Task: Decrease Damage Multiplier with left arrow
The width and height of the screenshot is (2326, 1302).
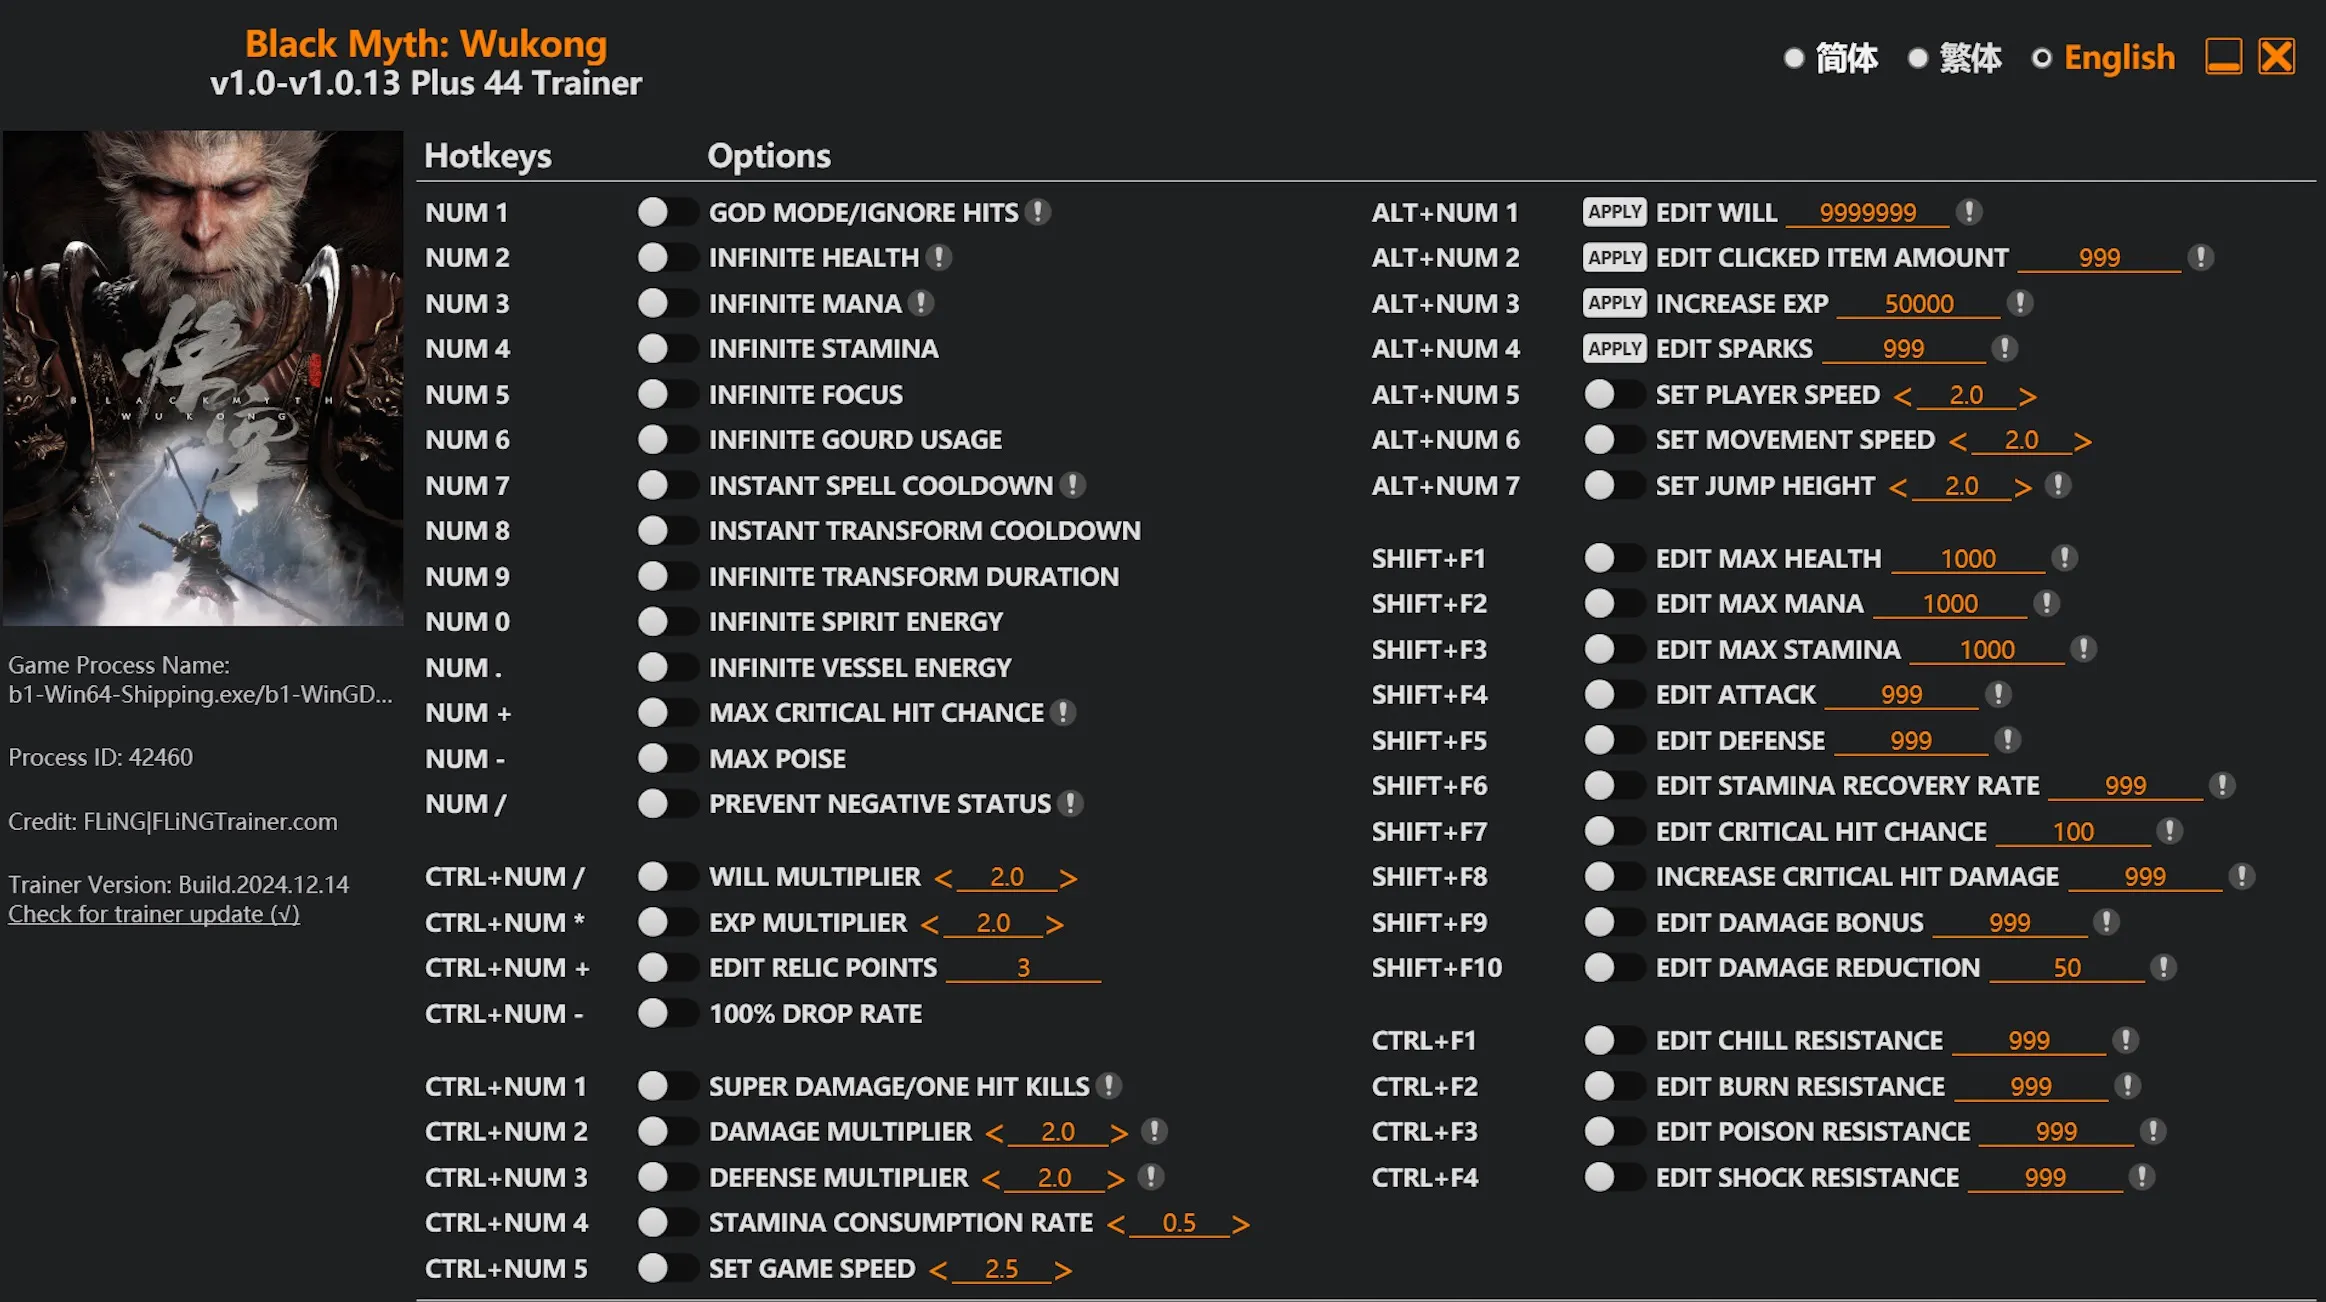Action: [x=994, y=1133]
